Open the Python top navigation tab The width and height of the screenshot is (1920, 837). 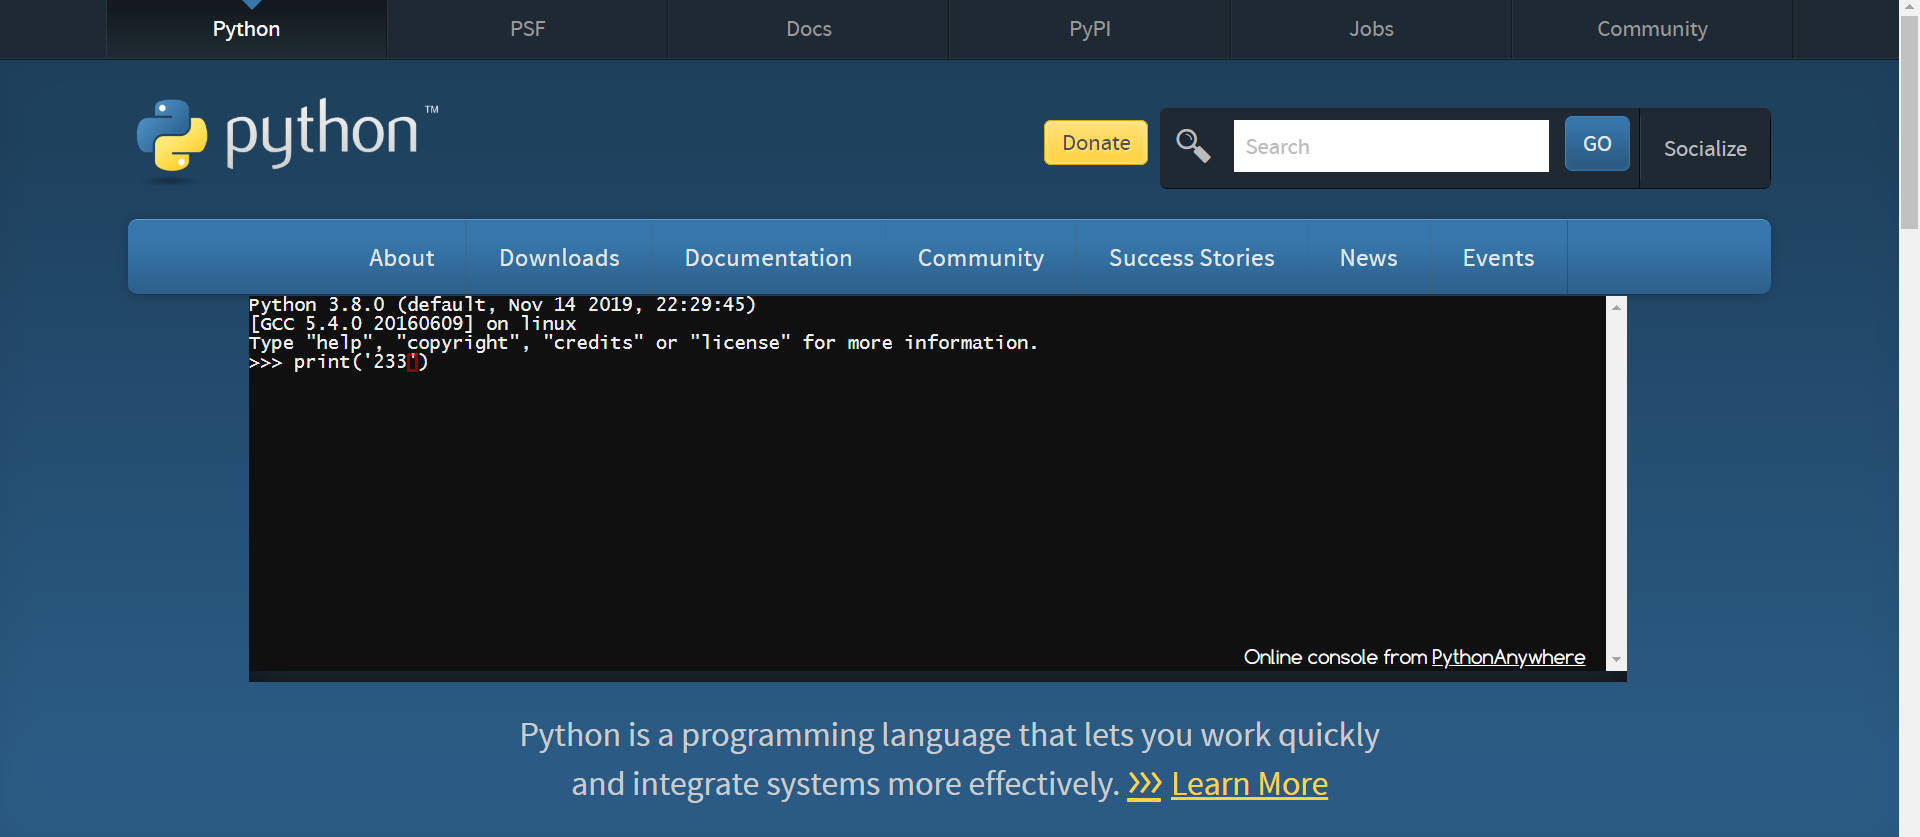pyautogui.click(x=246, y=29)
